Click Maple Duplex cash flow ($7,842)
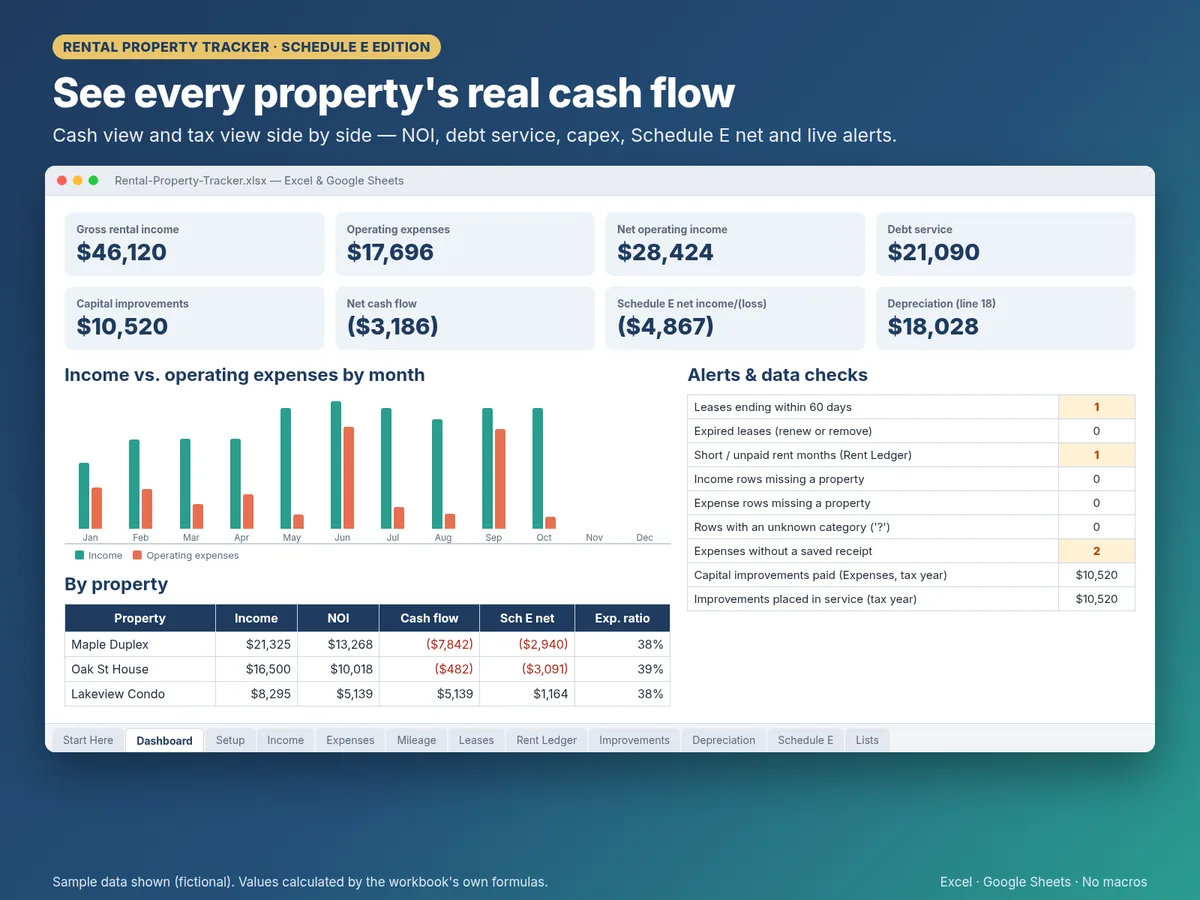The image size is (1200, 900). 429,645
